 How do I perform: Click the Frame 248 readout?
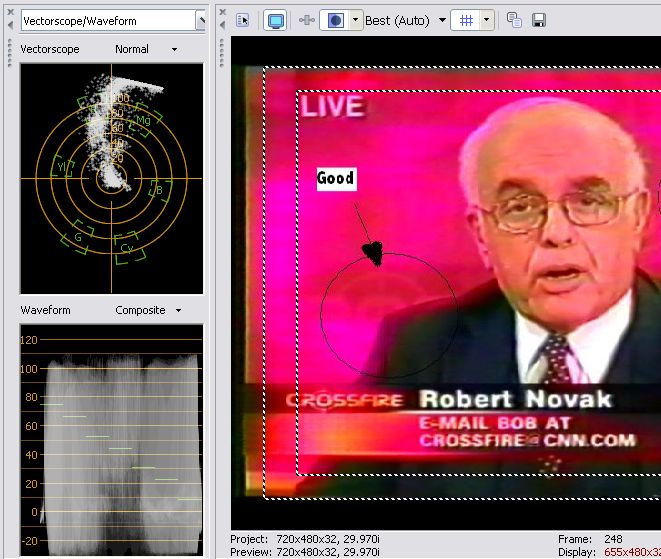pos(590,539)
